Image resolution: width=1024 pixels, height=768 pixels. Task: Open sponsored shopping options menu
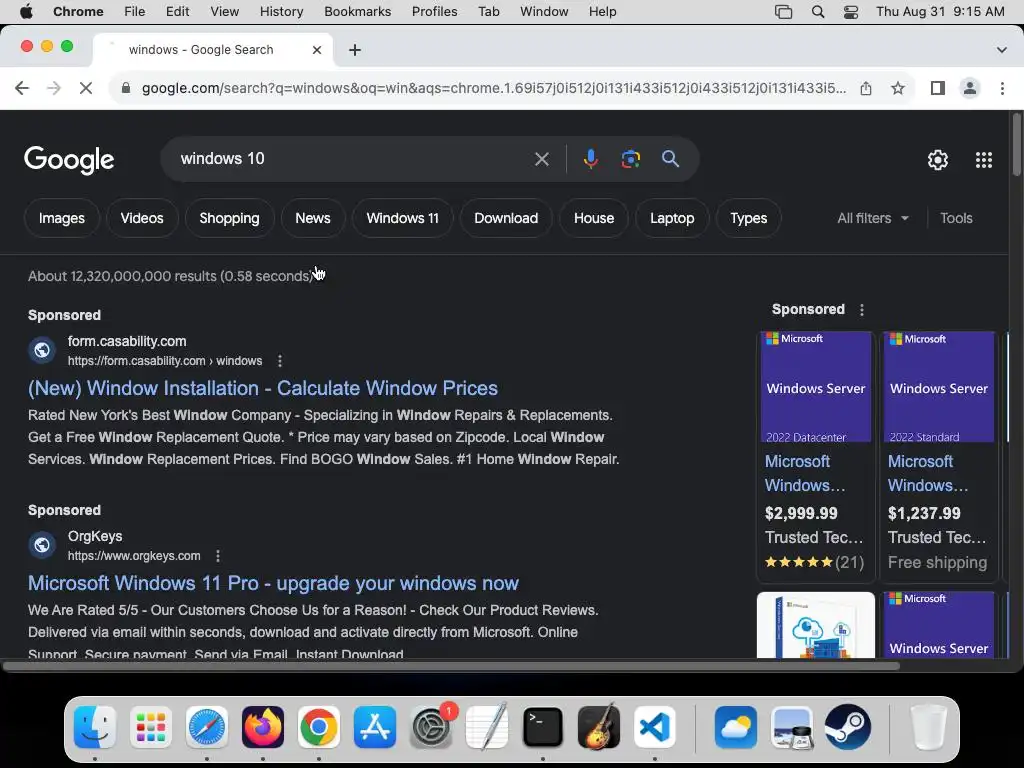click(862, 310)
